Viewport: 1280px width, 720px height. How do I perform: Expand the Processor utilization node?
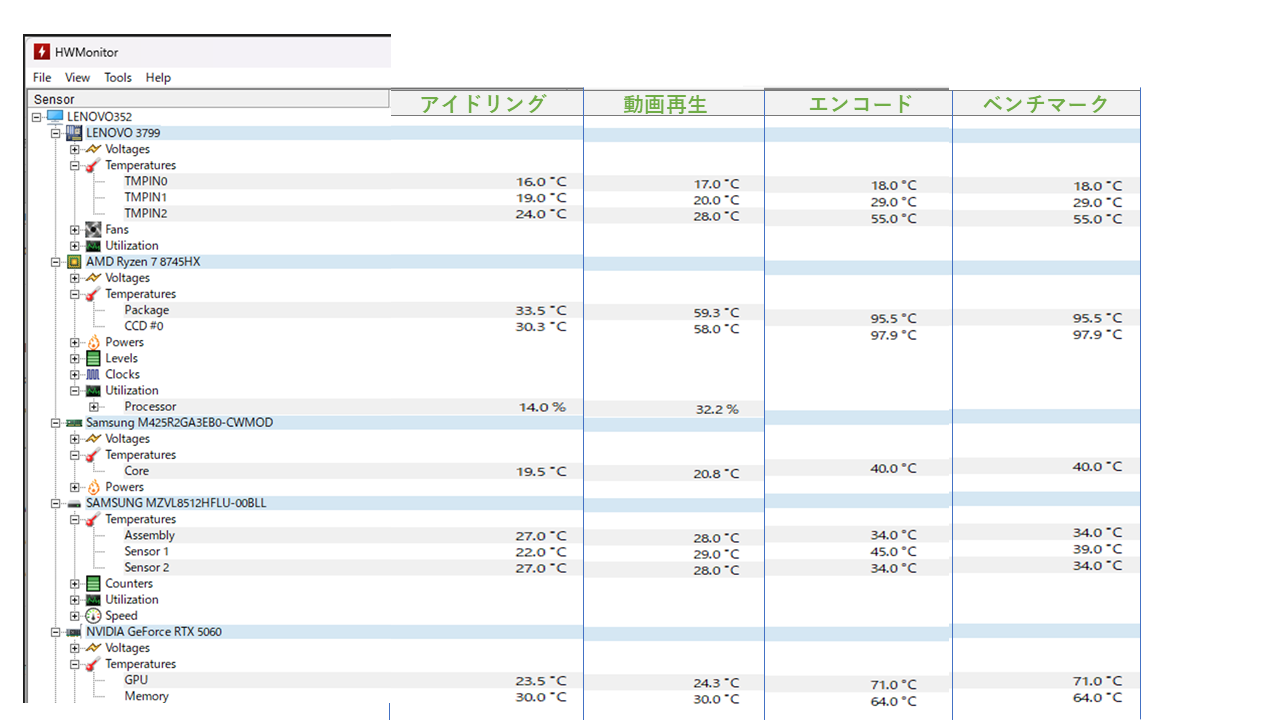tap(93, 407)
